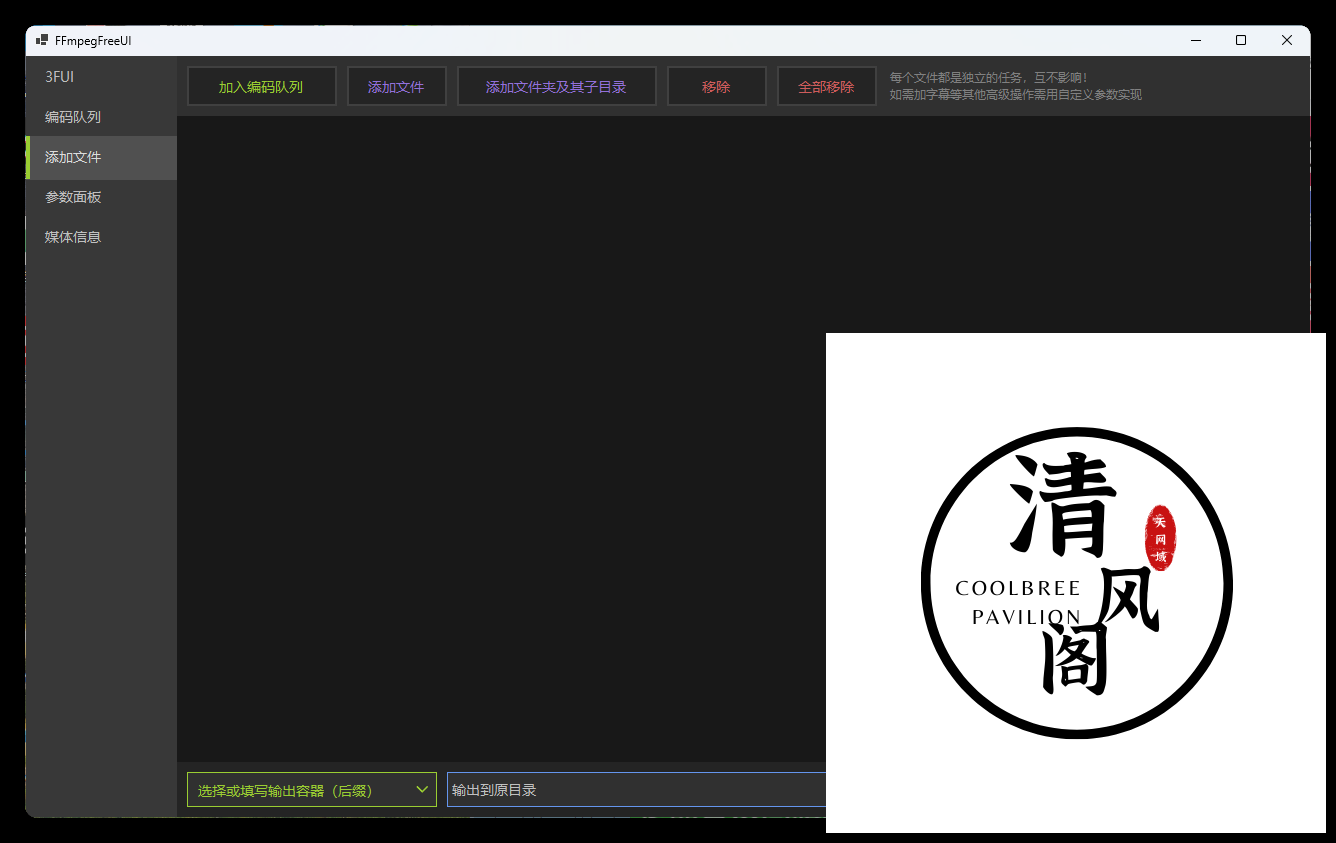Click the 输出到原目录 output path field

point(637,790)
